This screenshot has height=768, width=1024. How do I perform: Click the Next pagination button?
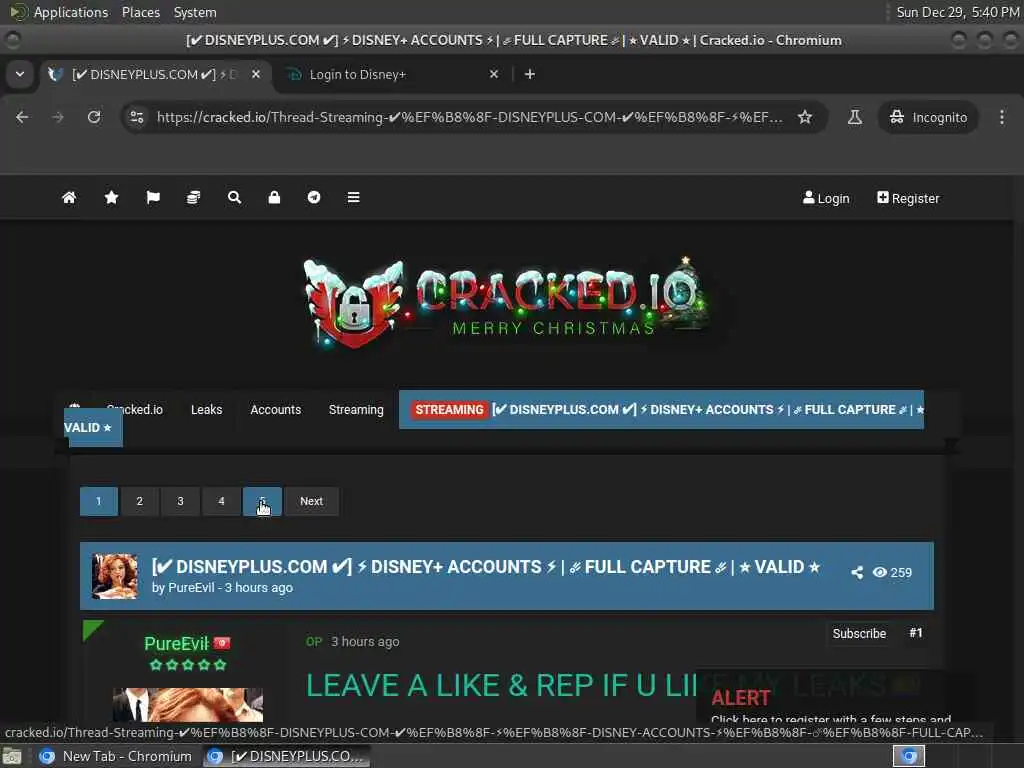[x=312, y=501]
